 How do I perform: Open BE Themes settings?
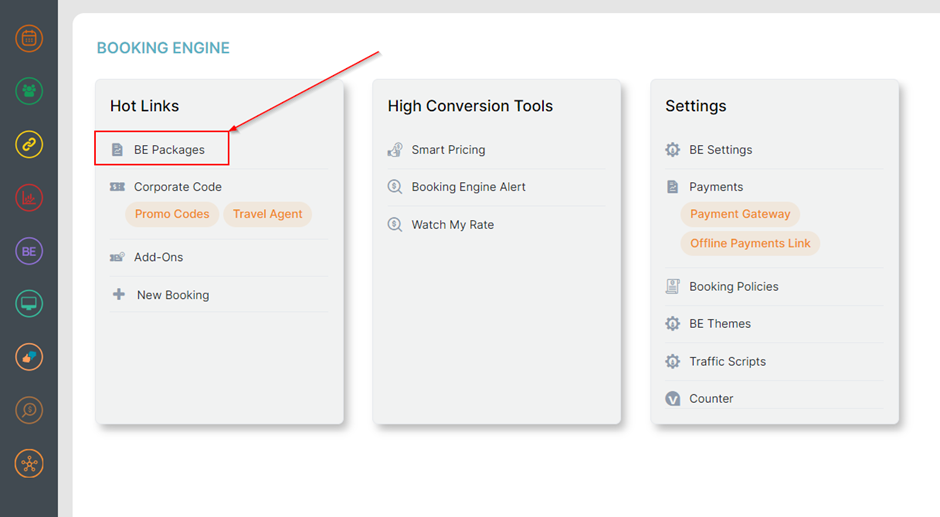(x=719, y=324)
